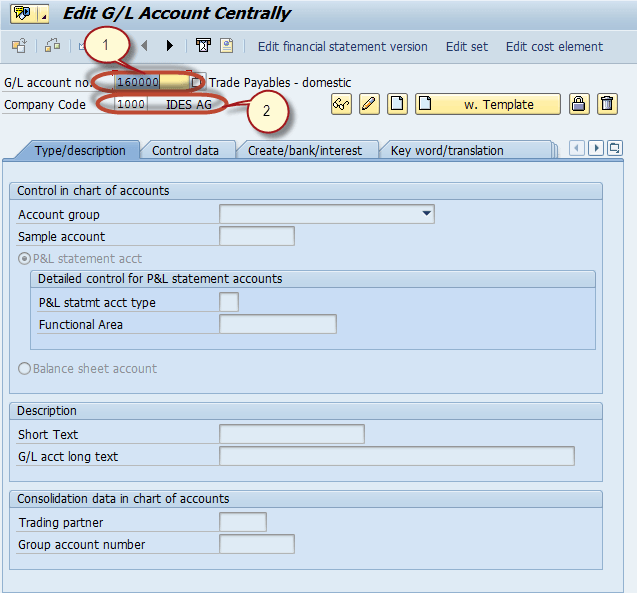
Task: Click the Edit cost element button
Action: click(x=554, y=46)
